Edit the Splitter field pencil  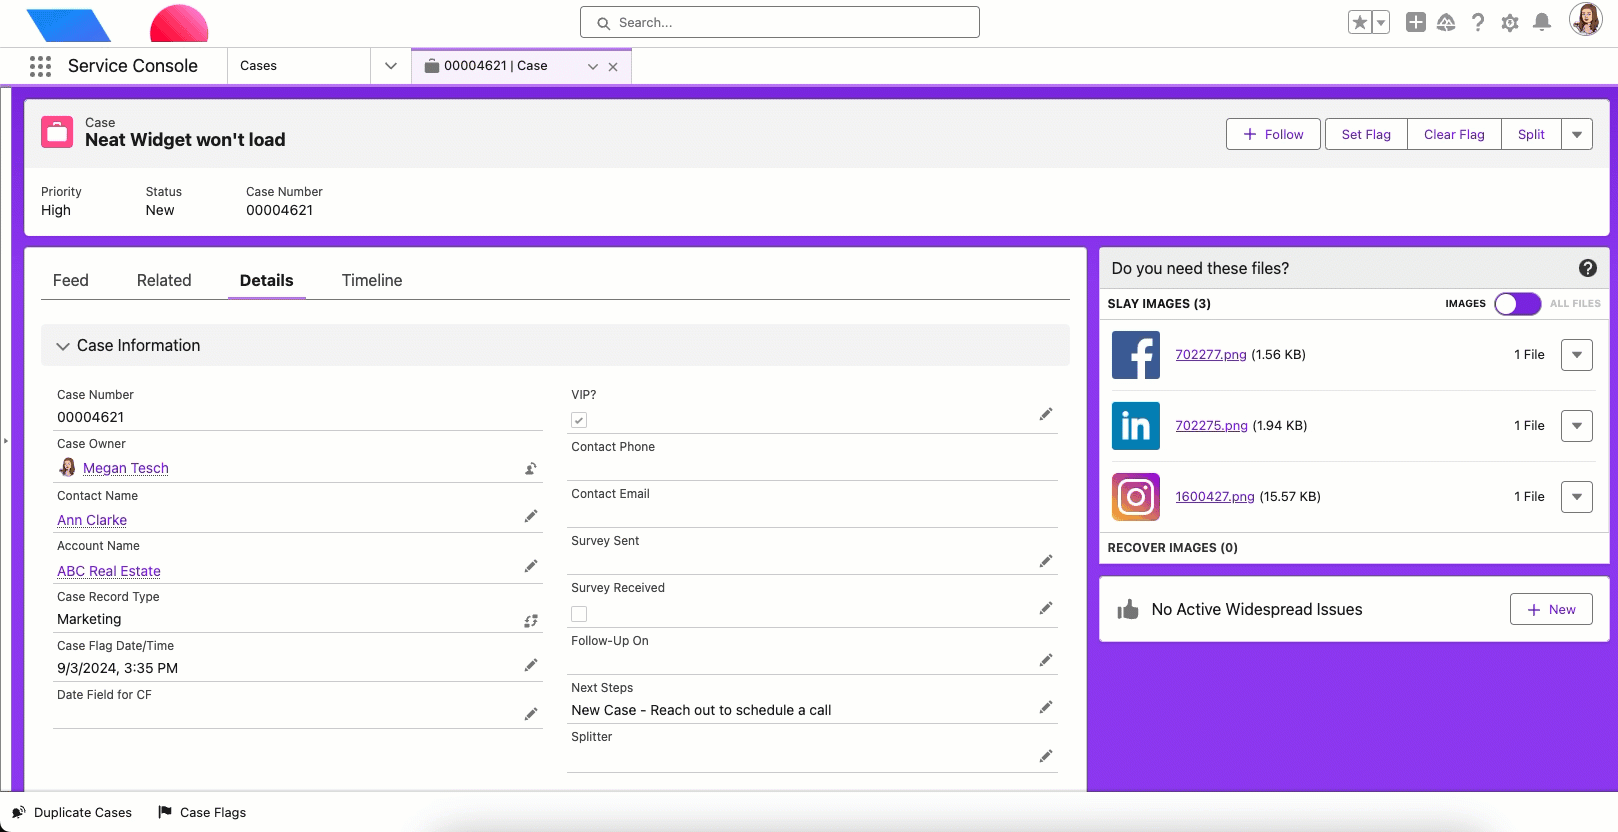(1046, 756)
